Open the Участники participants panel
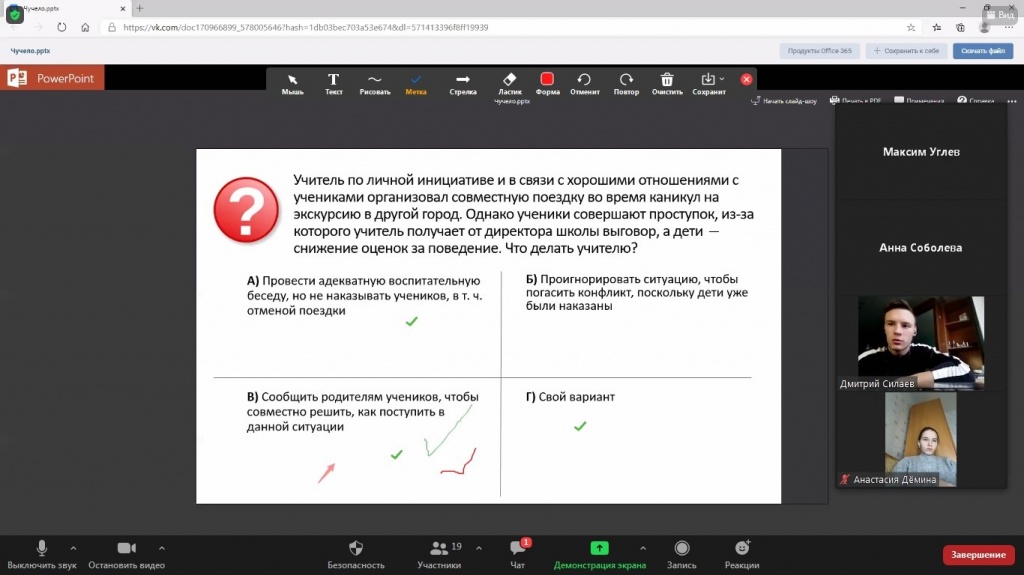This screenshot has width=1024, height=575. click(439, 553)
